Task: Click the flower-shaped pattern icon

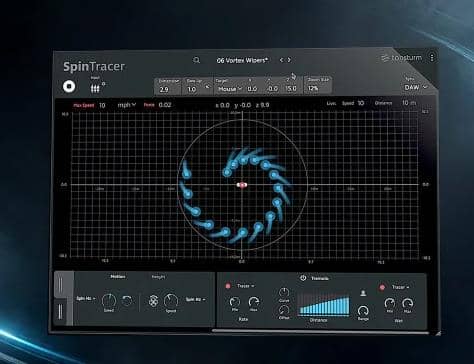Action: (x=153, y=301)
